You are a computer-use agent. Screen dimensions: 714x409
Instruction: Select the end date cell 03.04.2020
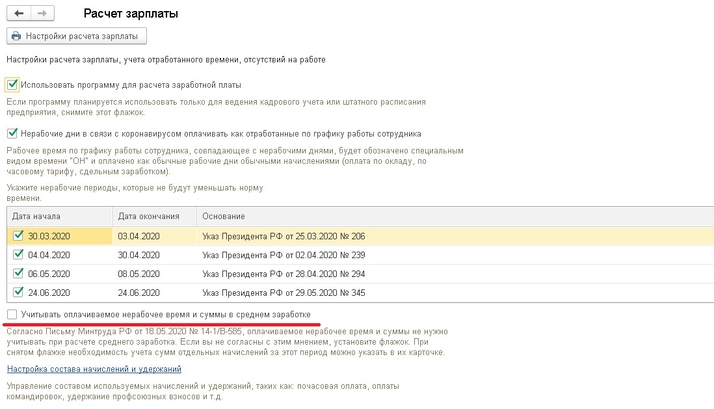tap(140, 235)
